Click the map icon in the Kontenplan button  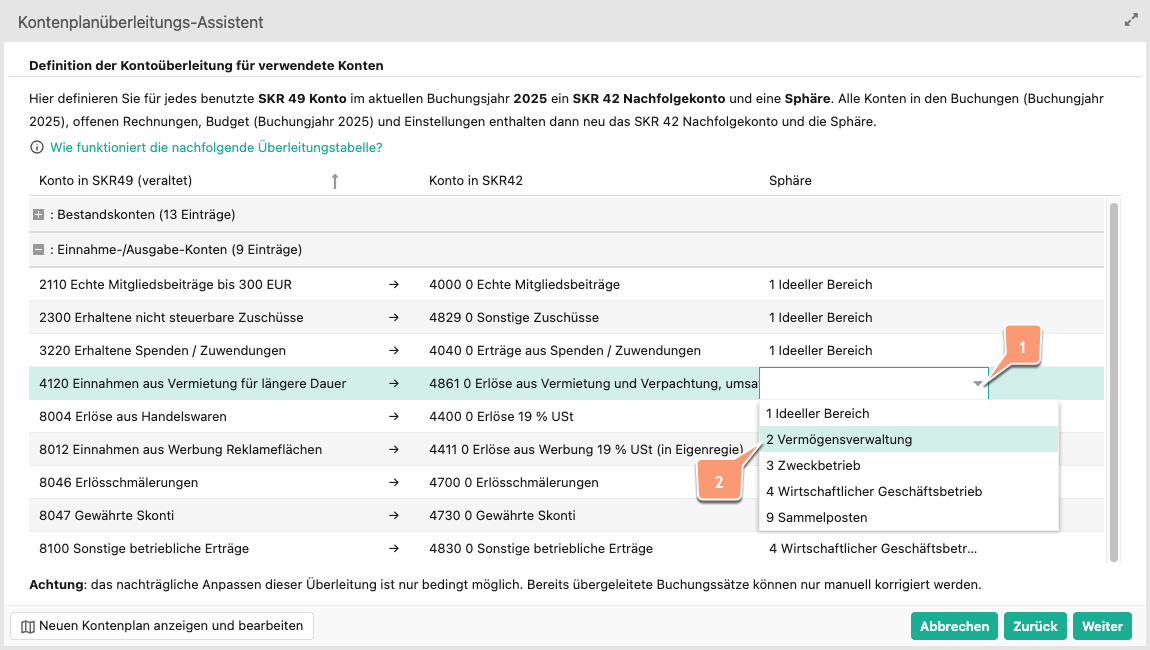coord(28,627)
